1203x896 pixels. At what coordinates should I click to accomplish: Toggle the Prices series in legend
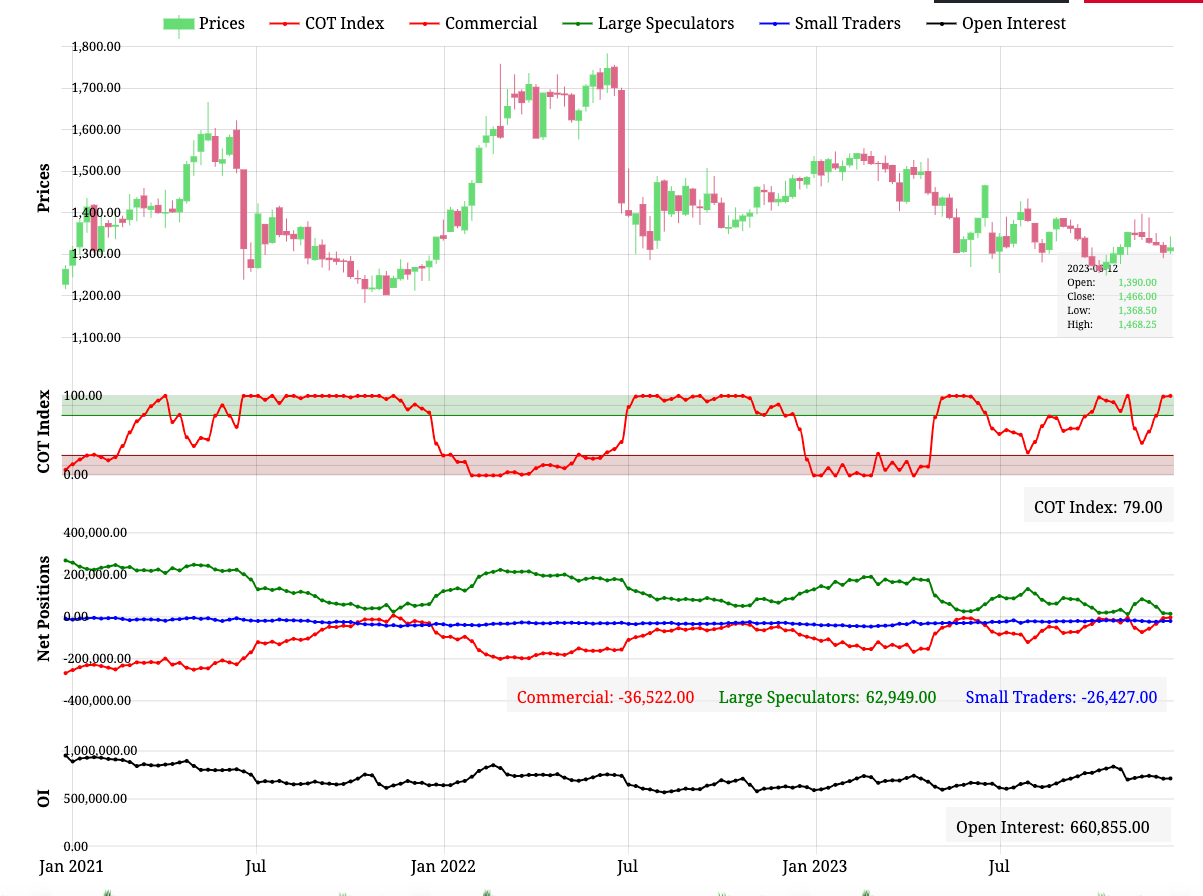tap(204, 23)
